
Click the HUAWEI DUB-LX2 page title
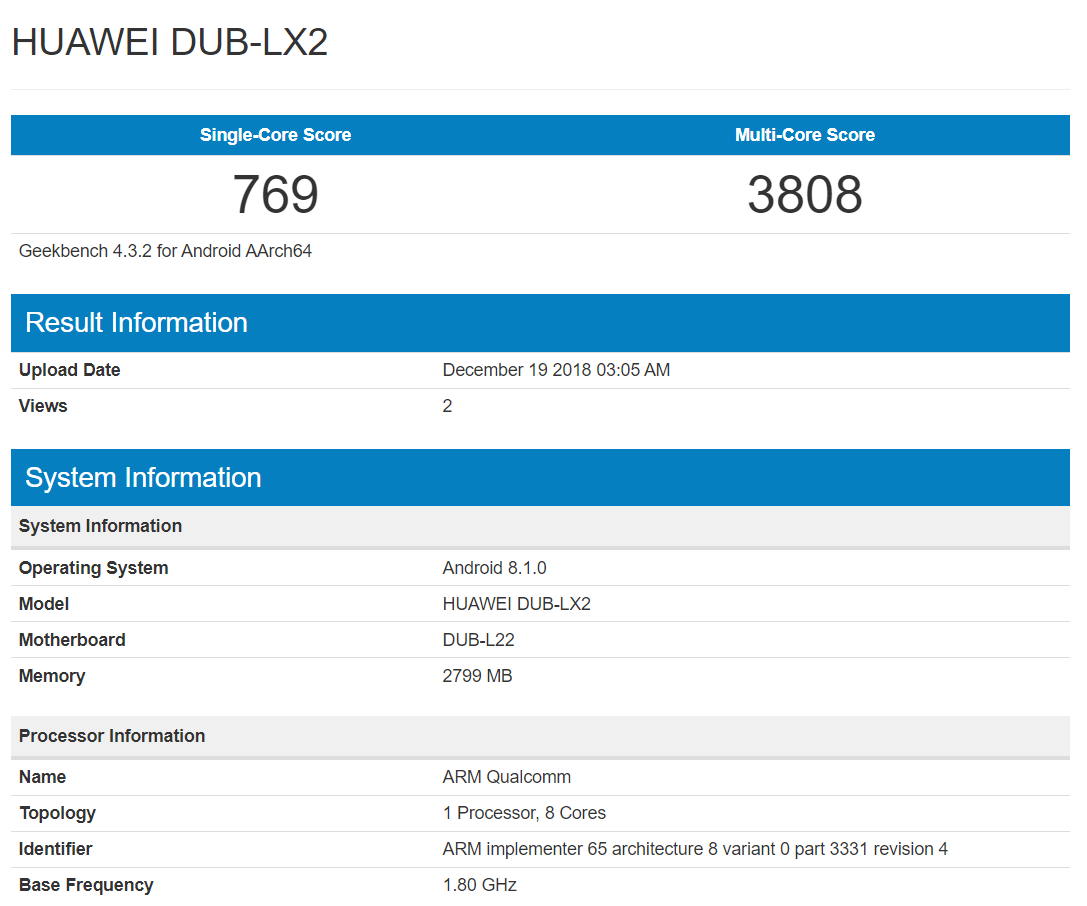click(x=170, y=43)
